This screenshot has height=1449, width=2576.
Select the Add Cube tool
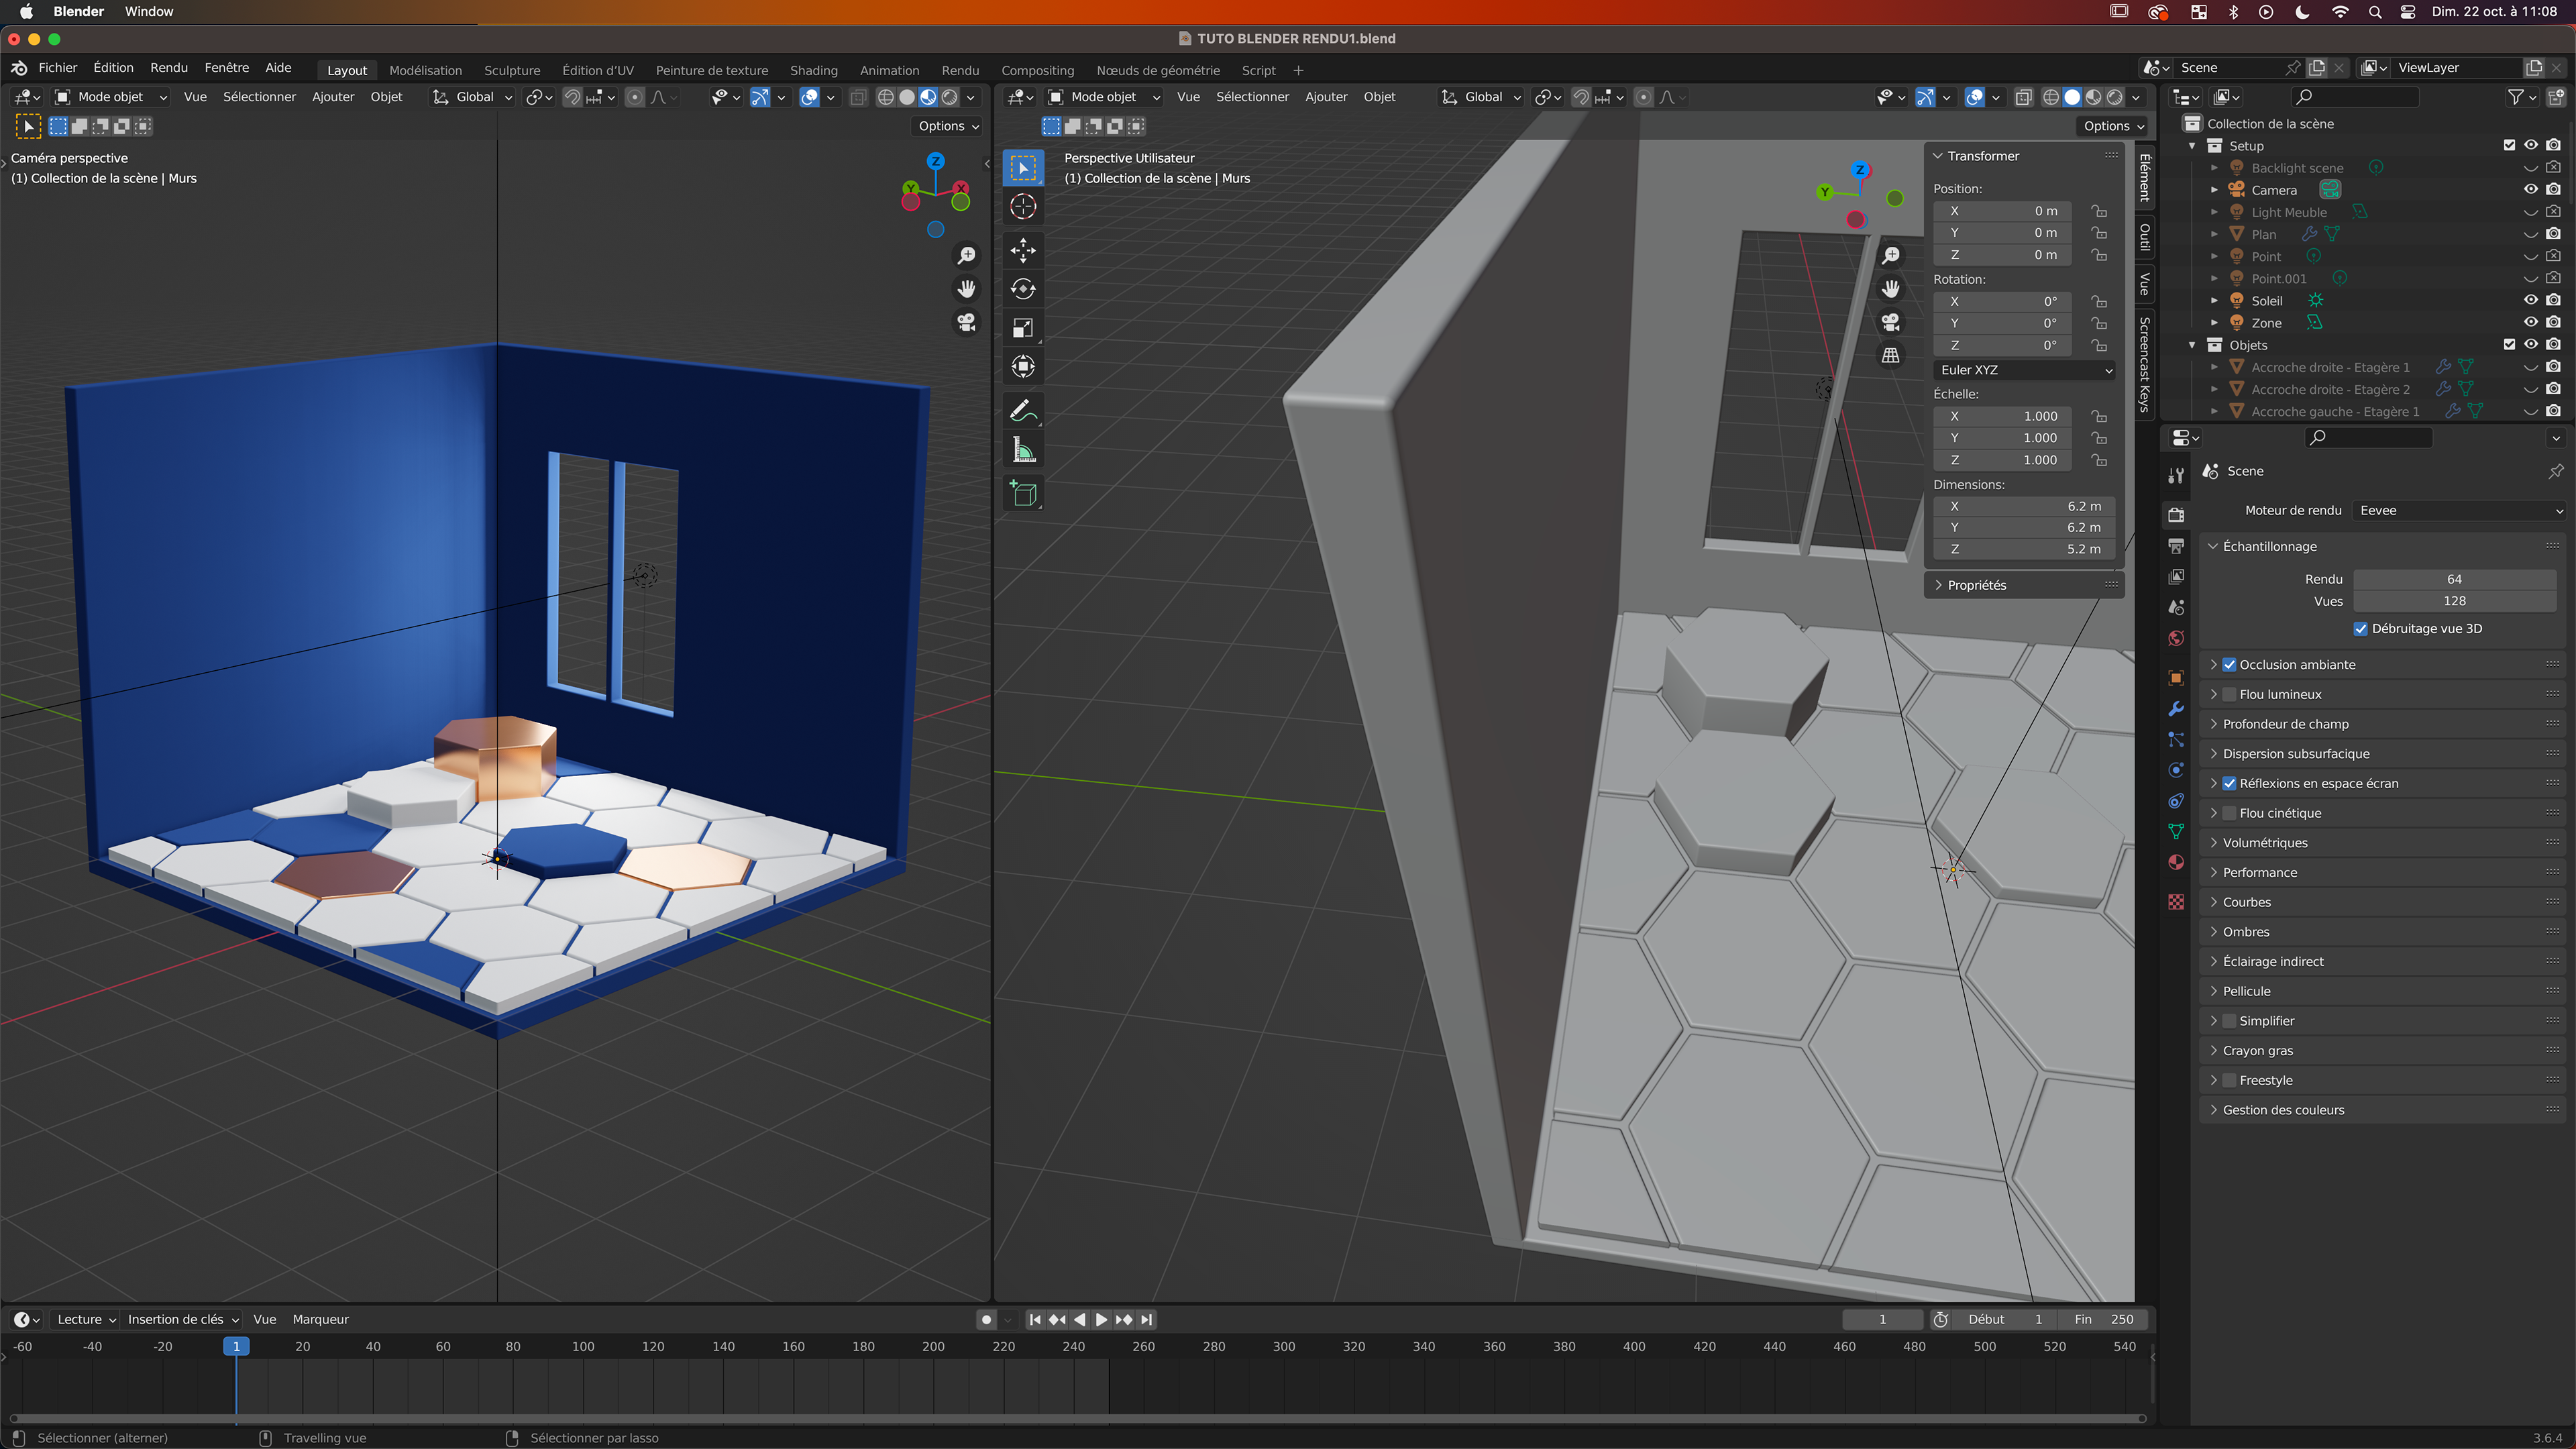click(1023, 493)
